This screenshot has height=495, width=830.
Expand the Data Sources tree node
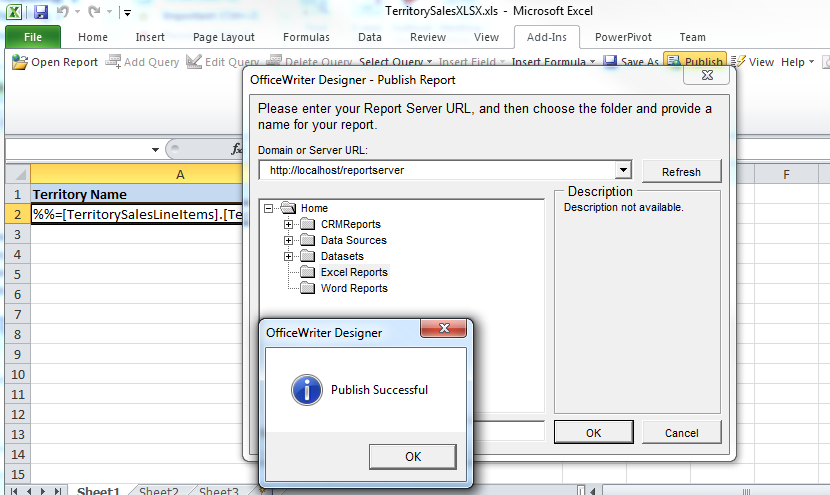pos(289,240)
